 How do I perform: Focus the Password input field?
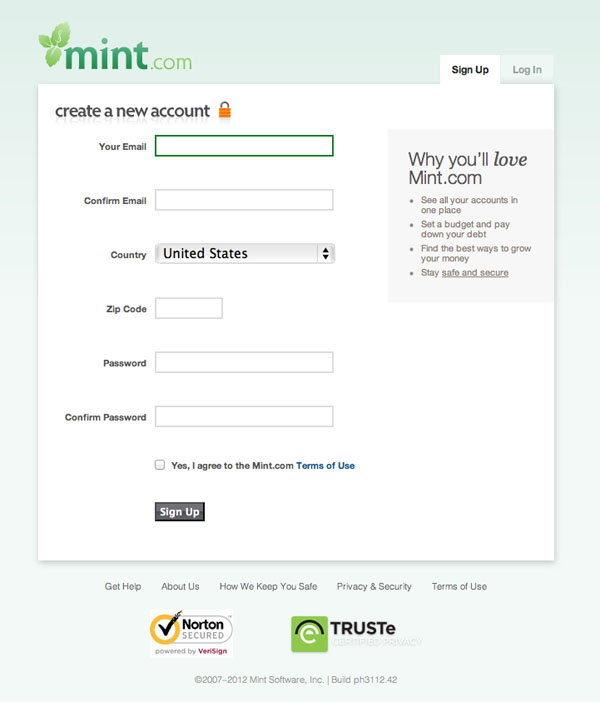tap(244, 362)
